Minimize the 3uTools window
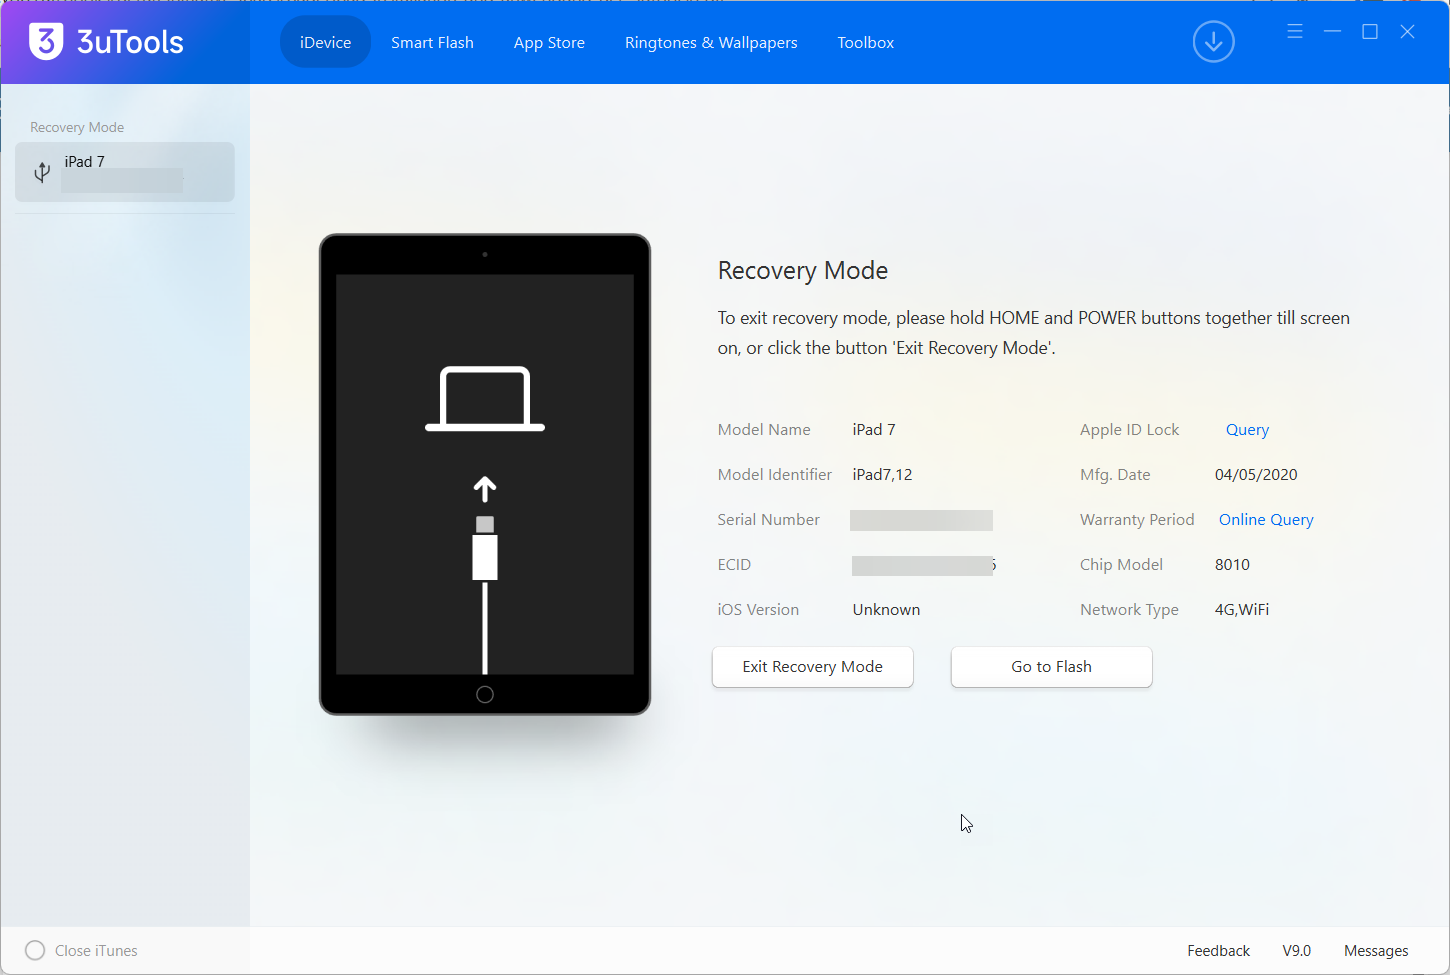Viewport: 1450px width, 975px height. pyautogui.click(x=1332, y=32)
